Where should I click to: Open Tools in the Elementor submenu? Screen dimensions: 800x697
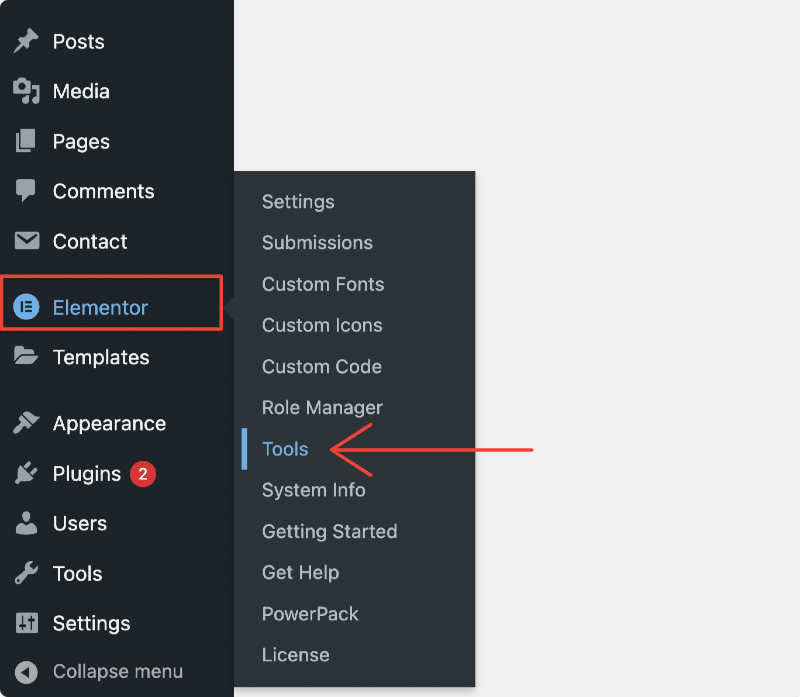[x=285, y=449]
